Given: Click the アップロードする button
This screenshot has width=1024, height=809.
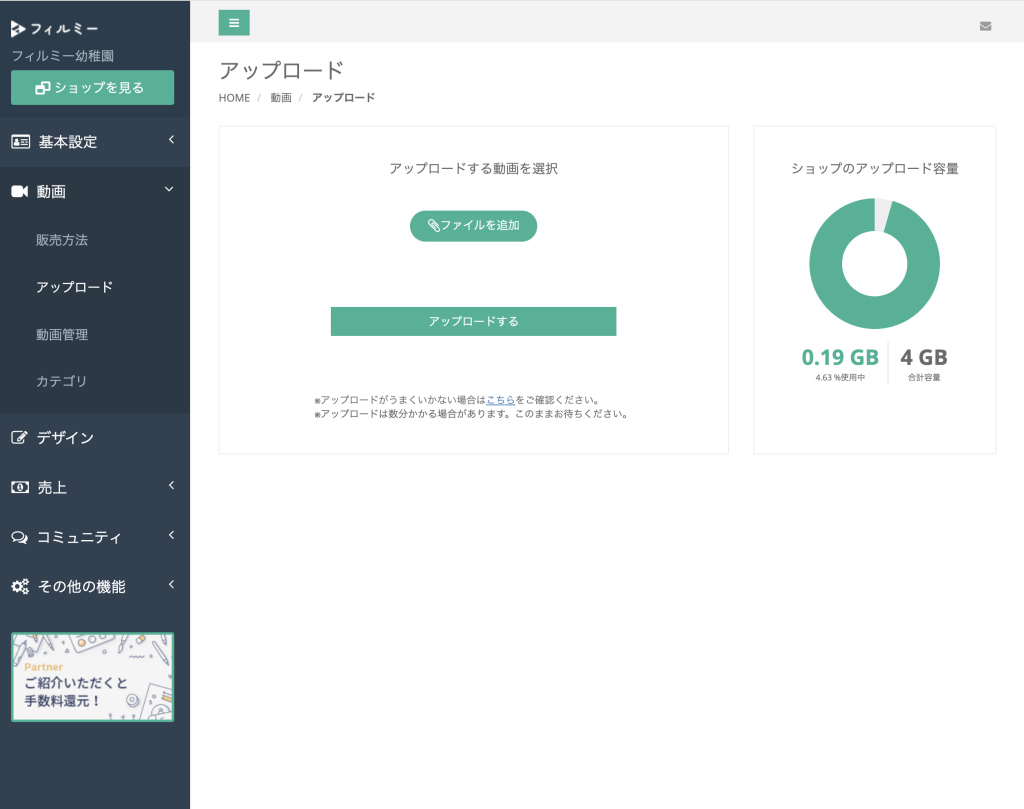Looking at the screenshot, I should click(x=473, y=321).
